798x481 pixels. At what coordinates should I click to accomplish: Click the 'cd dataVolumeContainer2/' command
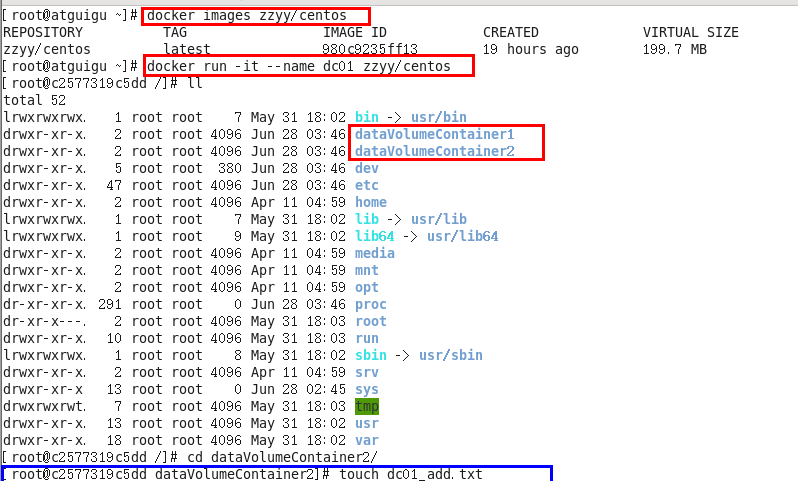click(282, 457)
